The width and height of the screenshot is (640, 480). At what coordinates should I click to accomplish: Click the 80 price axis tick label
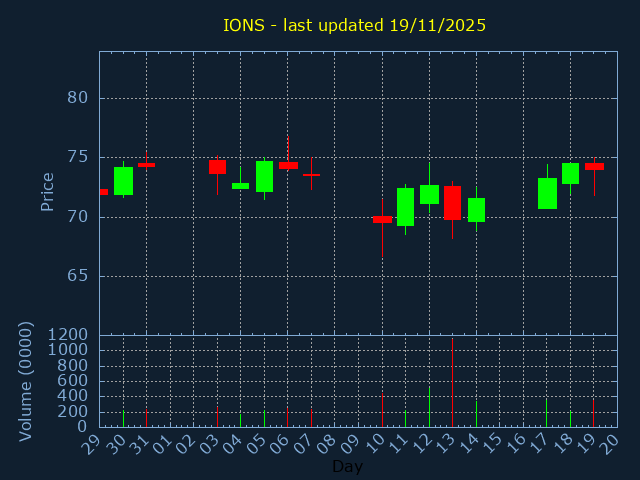(78, 98)
